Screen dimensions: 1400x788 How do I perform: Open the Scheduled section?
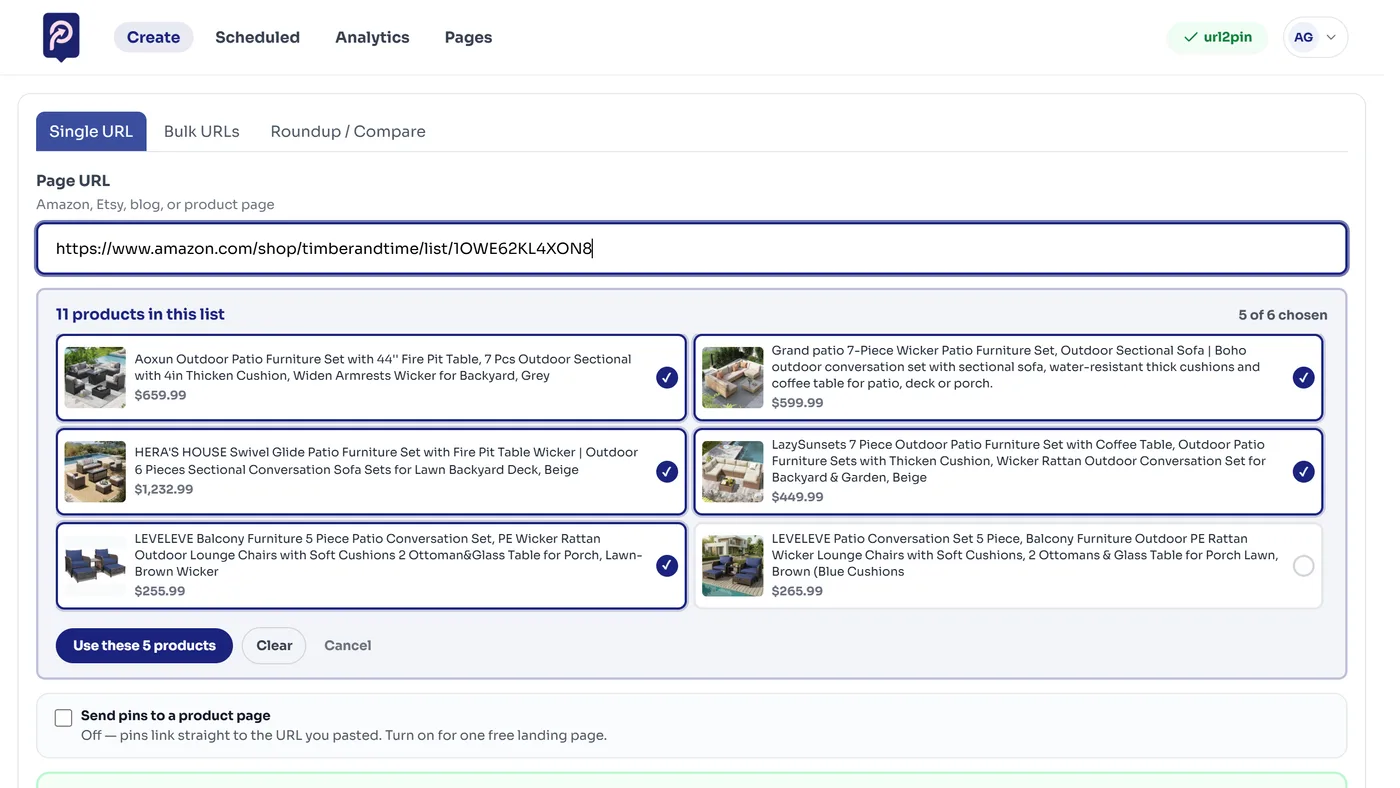(x=257, y=37)
